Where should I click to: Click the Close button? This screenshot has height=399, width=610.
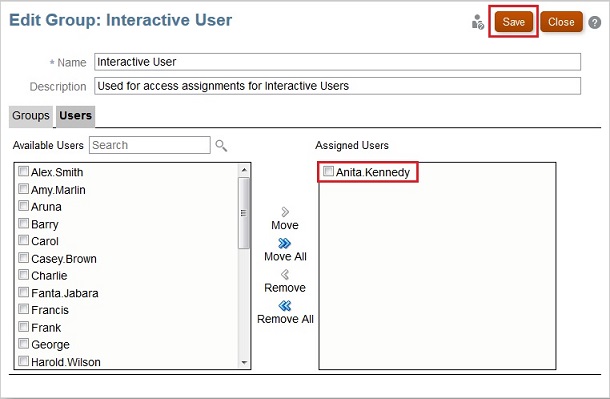(x=561, y=22)
